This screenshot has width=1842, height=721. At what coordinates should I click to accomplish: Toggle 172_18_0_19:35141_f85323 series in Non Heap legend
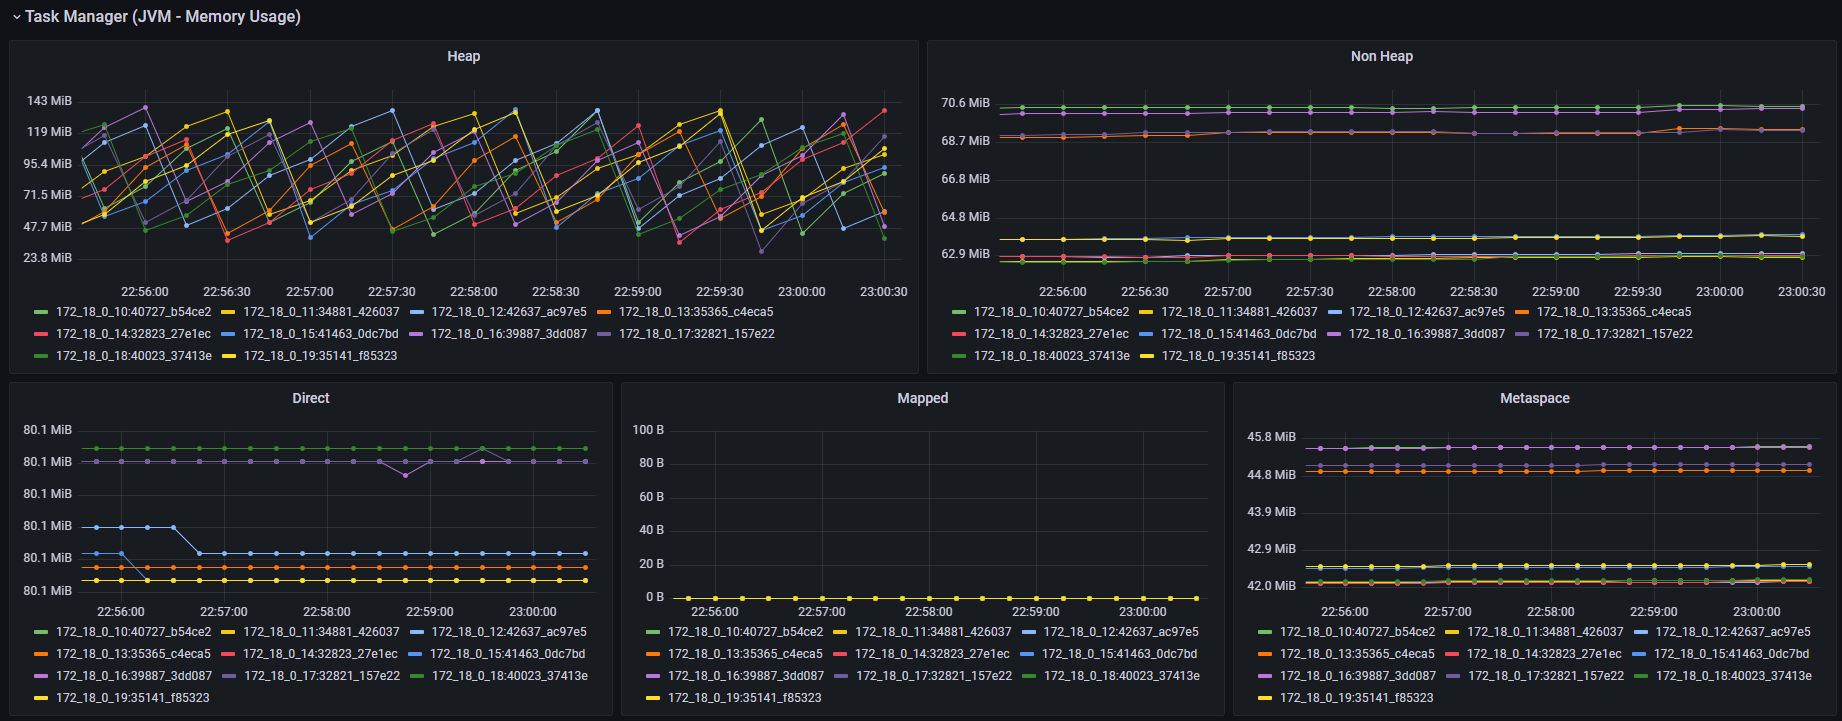point(1238,356)
